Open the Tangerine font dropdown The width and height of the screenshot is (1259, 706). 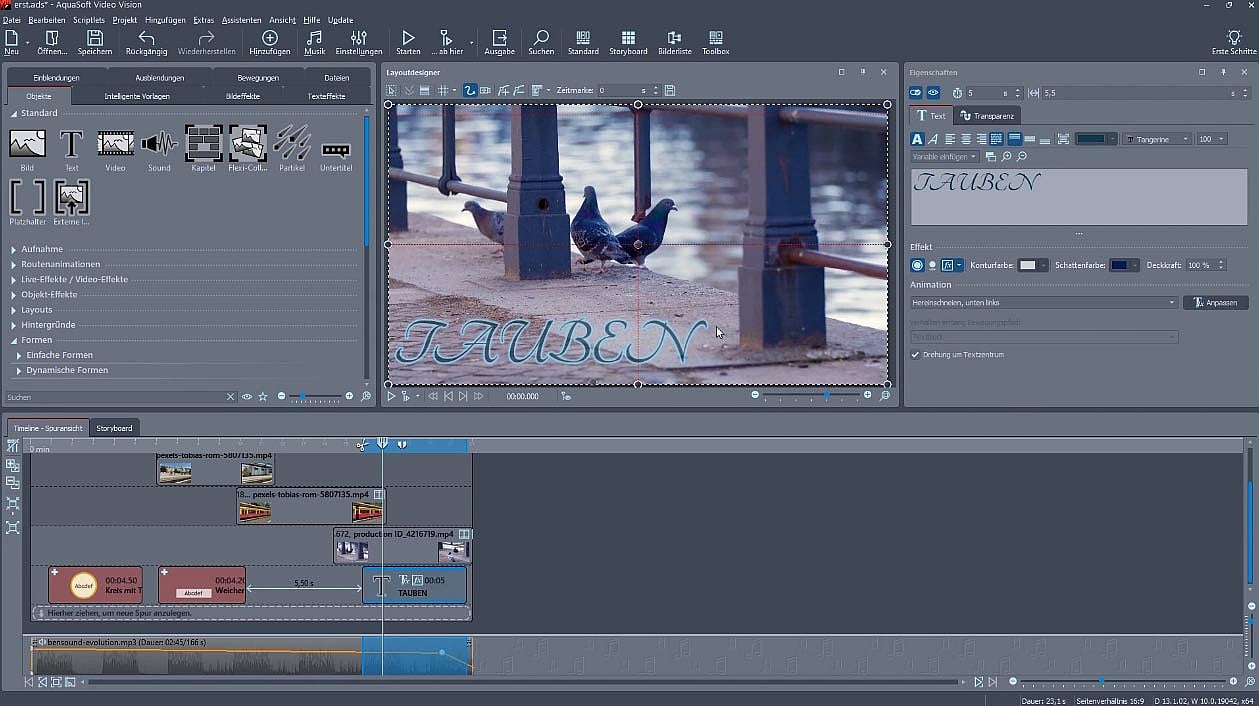tap(1157, 139)
